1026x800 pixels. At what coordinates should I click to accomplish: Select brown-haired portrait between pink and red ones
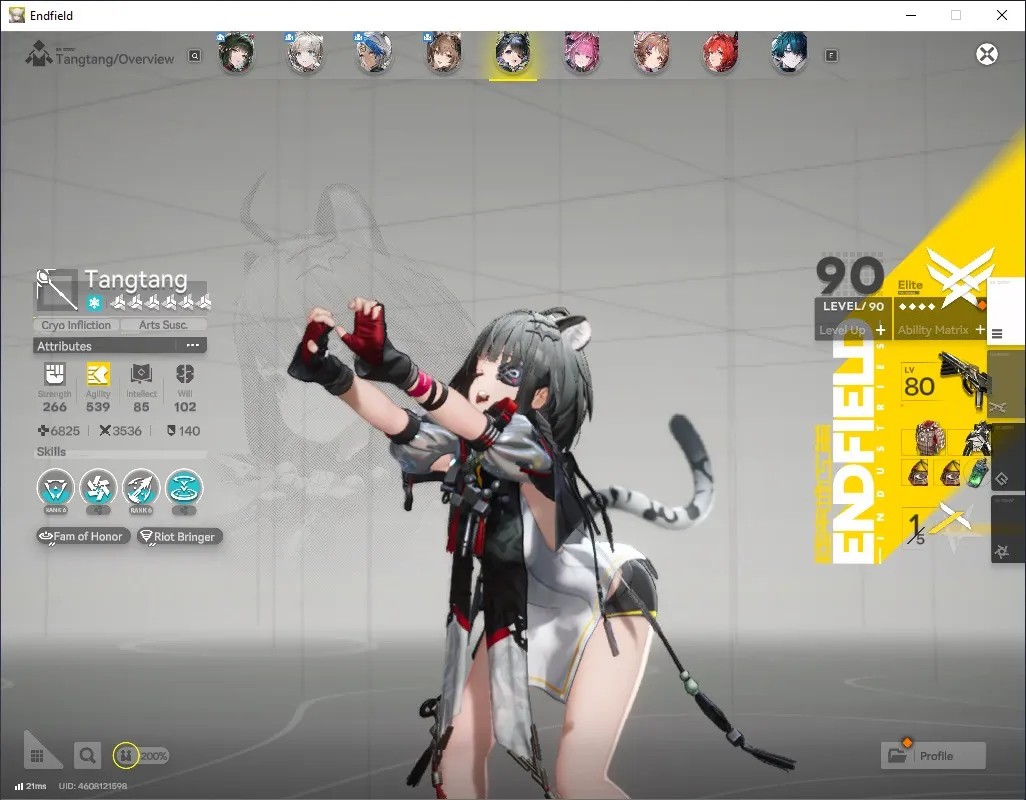tap(650, 52)
